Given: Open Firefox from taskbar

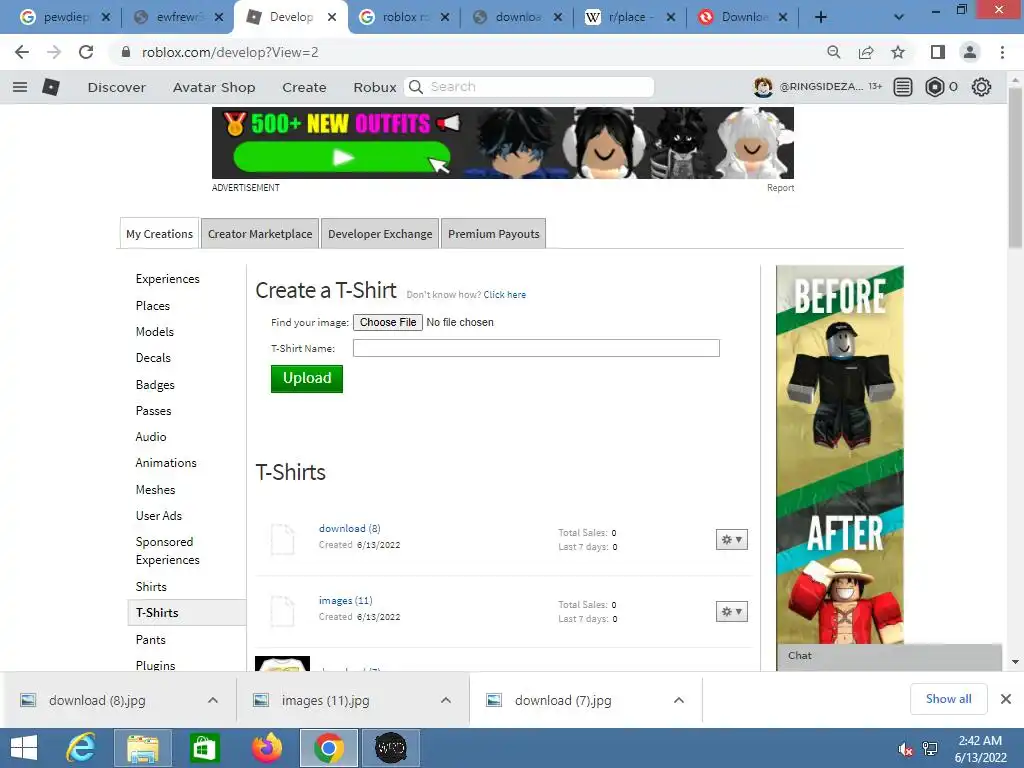Looking at the screenshot, I should click(x=266, y=748).
